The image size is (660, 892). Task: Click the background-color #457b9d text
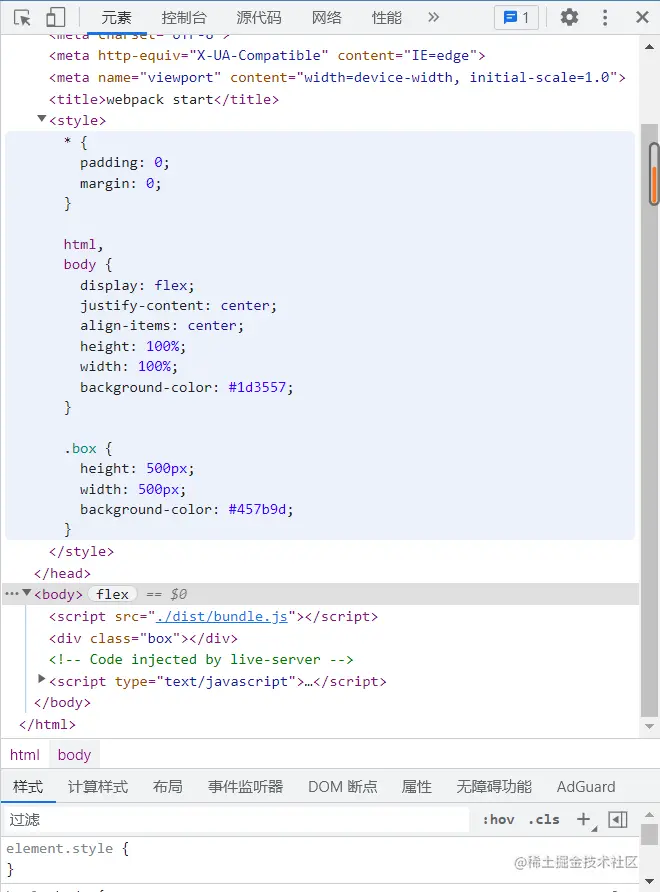point(187,509)
